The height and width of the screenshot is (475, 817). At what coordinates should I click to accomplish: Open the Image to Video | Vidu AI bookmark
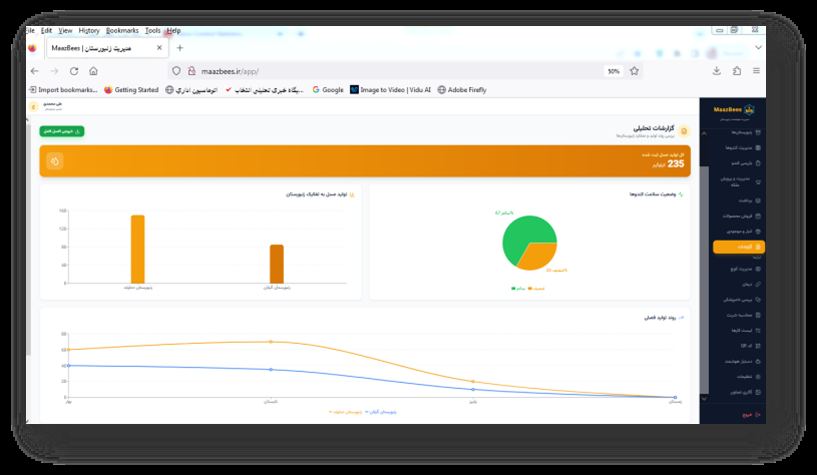tap(391, 90)
